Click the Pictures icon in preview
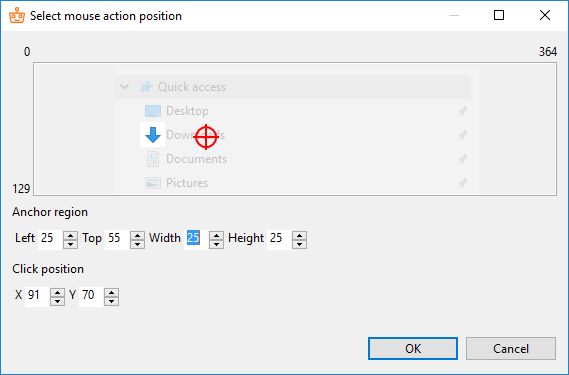 [x=153, y=183]
